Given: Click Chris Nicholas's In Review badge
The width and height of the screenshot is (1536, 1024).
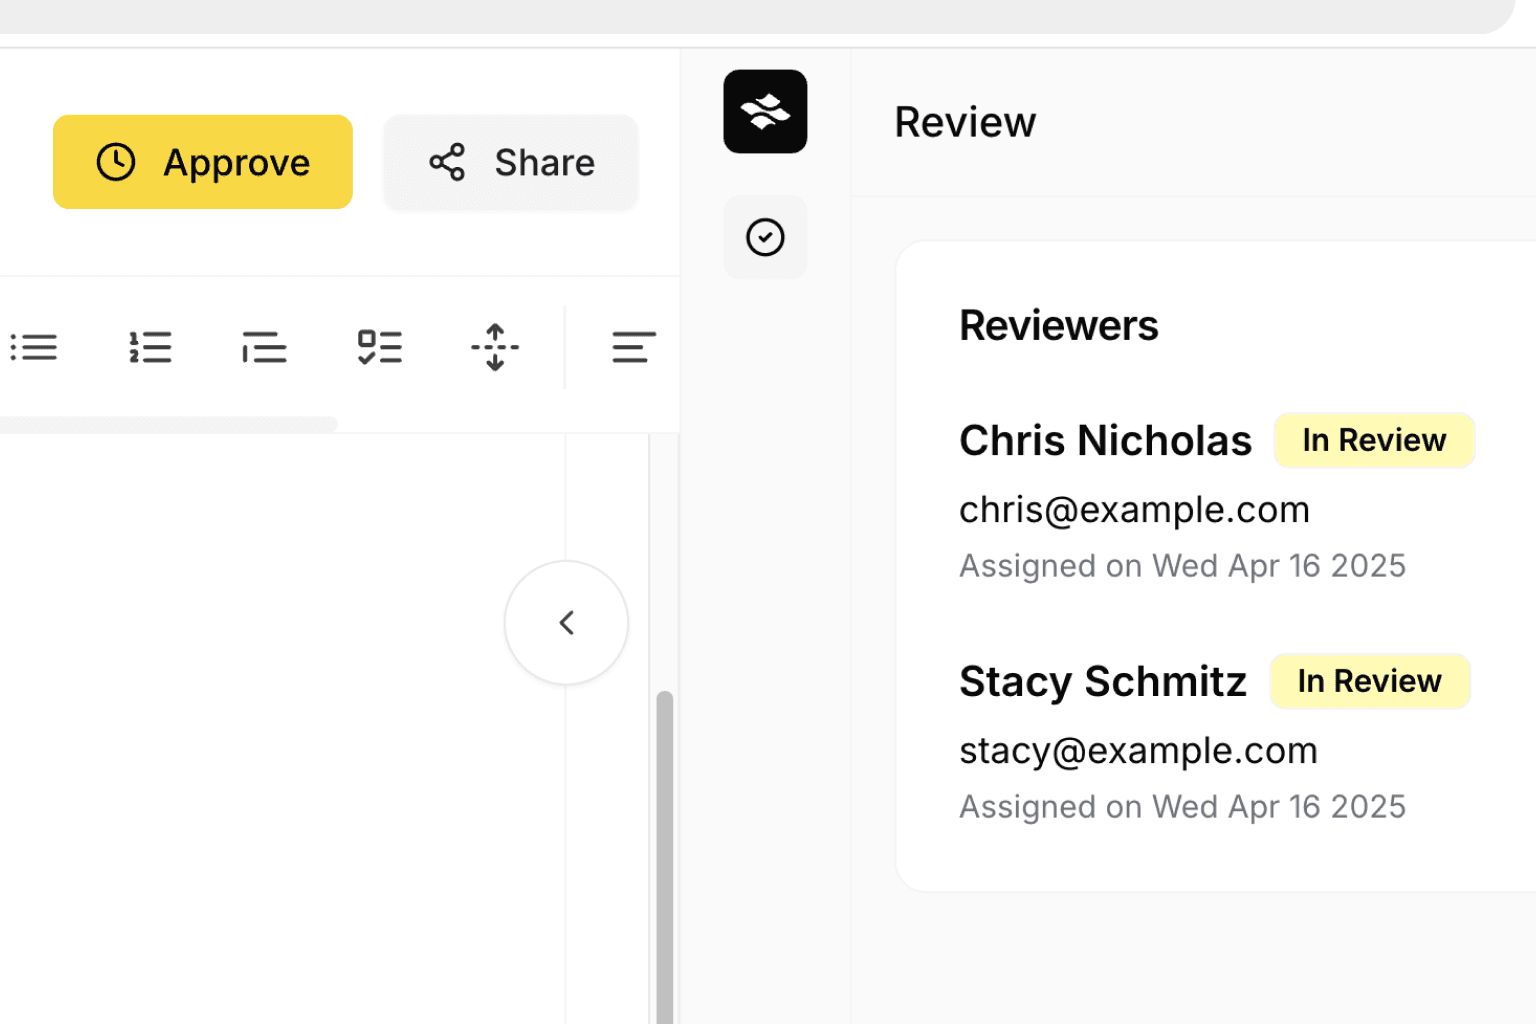Looking at the screenshot, I should tap(1373, 440).
